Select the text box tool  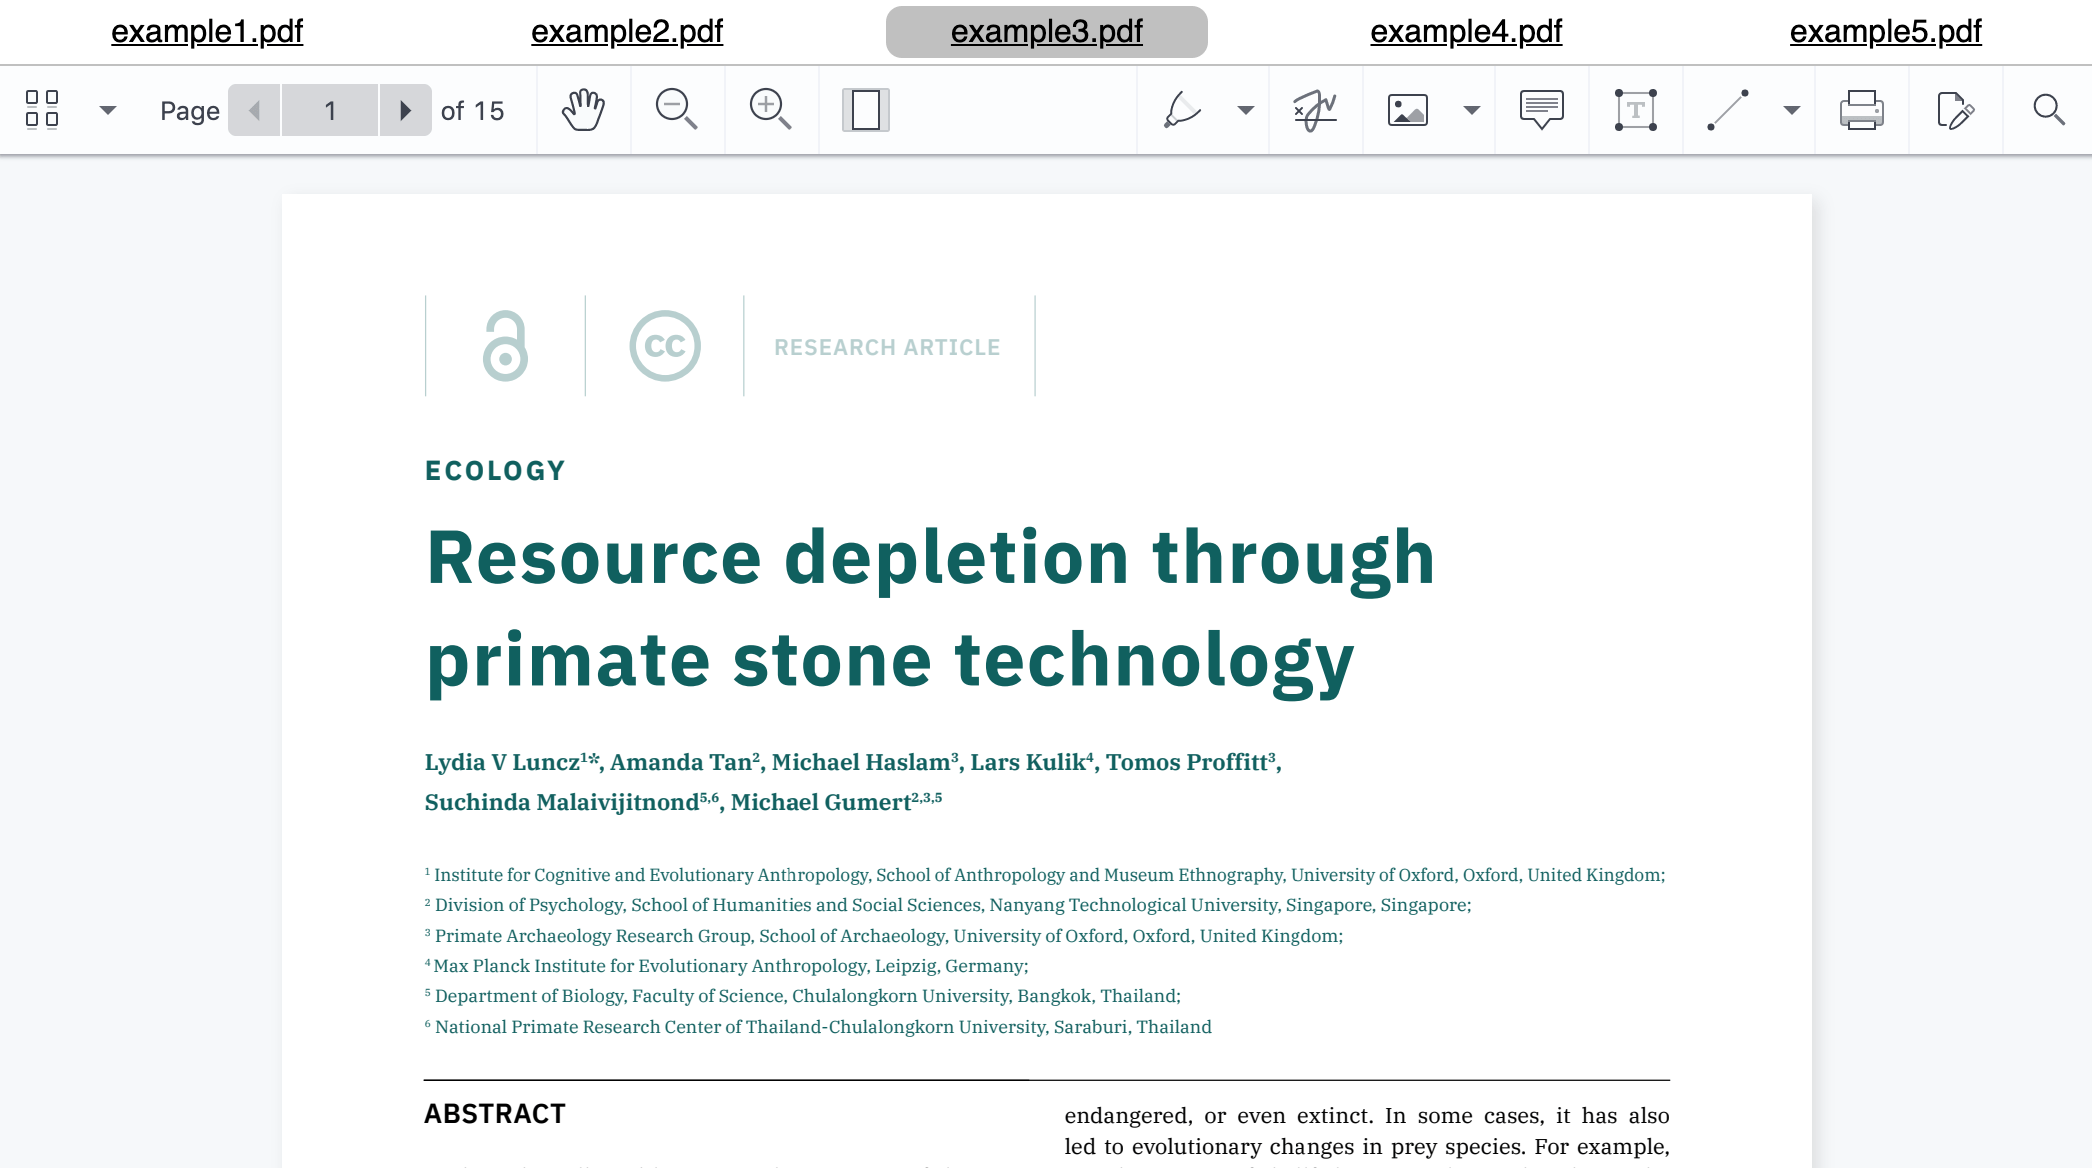point(1634,110)
